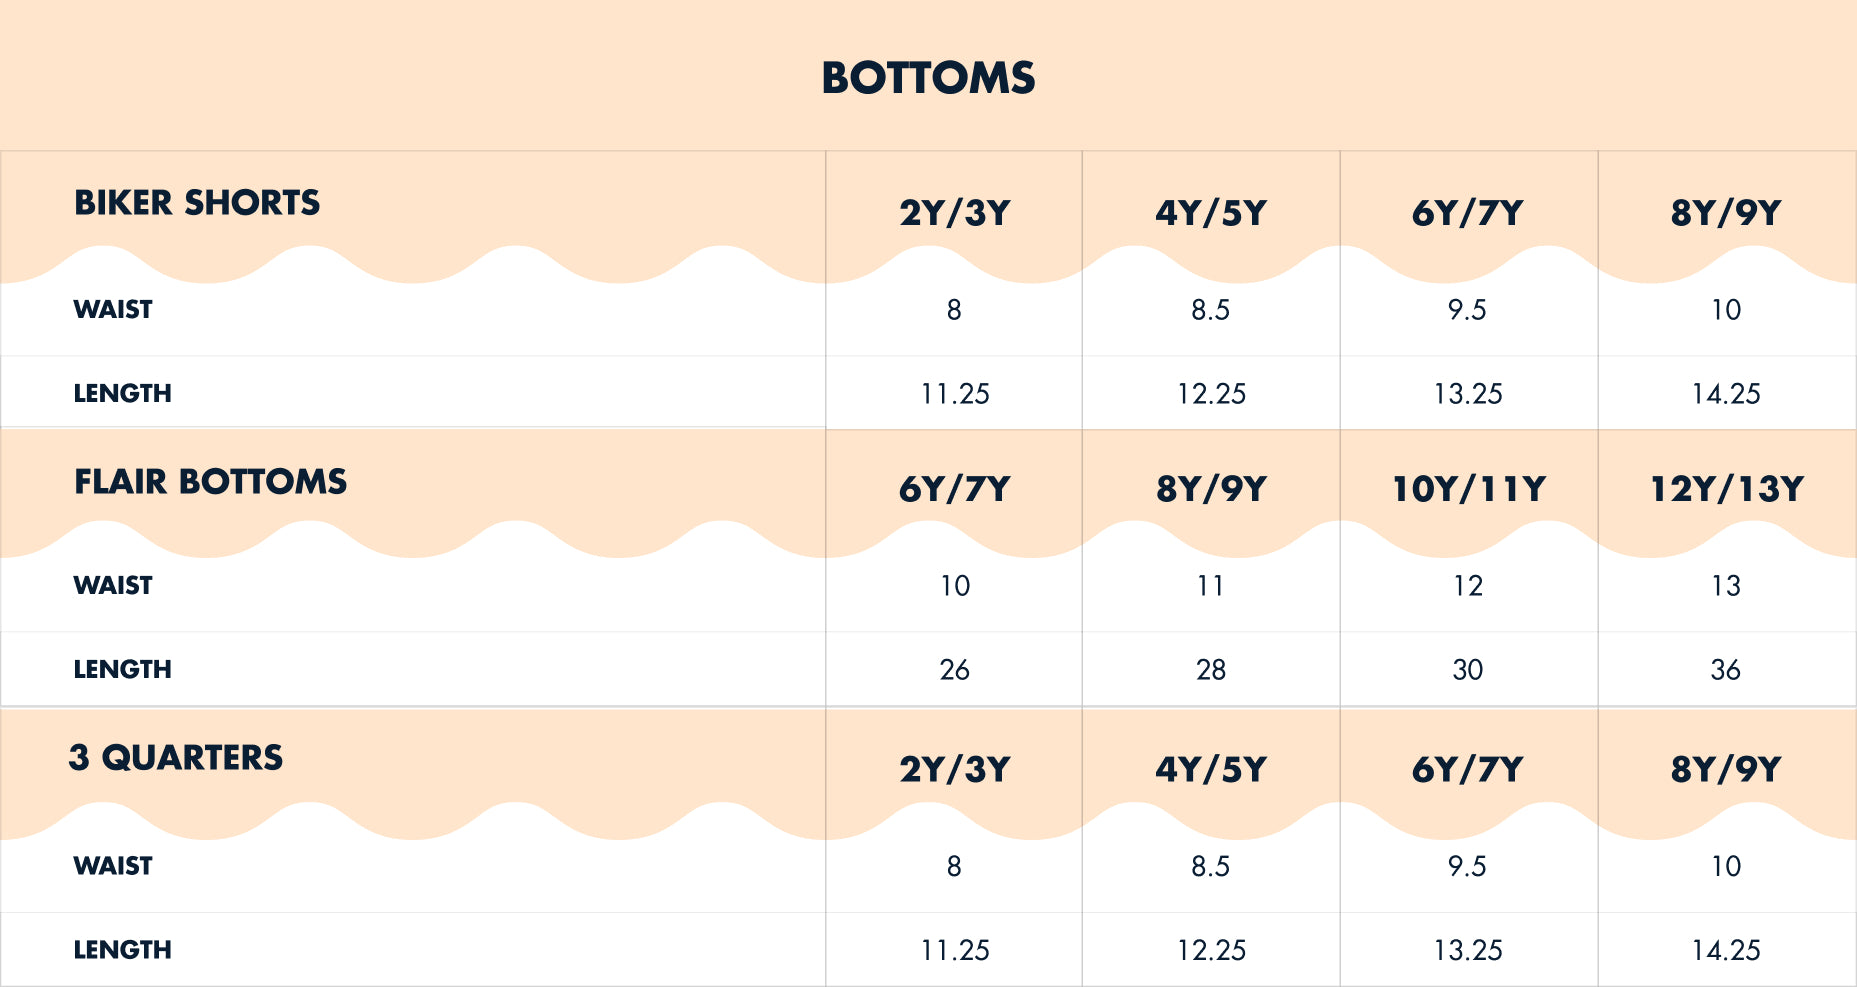The image size is (1857, 987).
Task: Choose the 10Y/11Y size column header
Action: pyautogui.click(x=1469, y=489)
